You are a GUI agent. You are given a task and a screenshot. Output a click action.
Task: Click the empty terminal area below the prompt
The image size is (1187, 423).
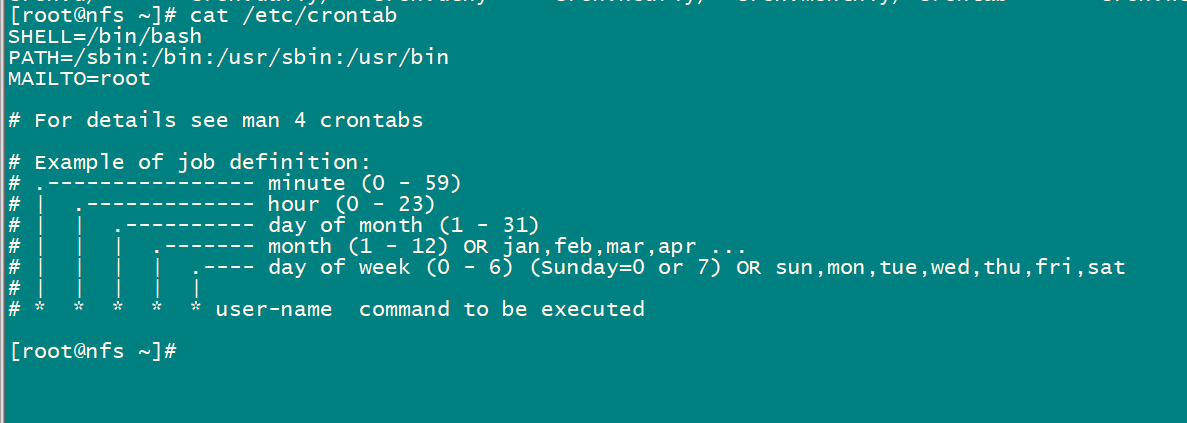[x=594, y=393]
